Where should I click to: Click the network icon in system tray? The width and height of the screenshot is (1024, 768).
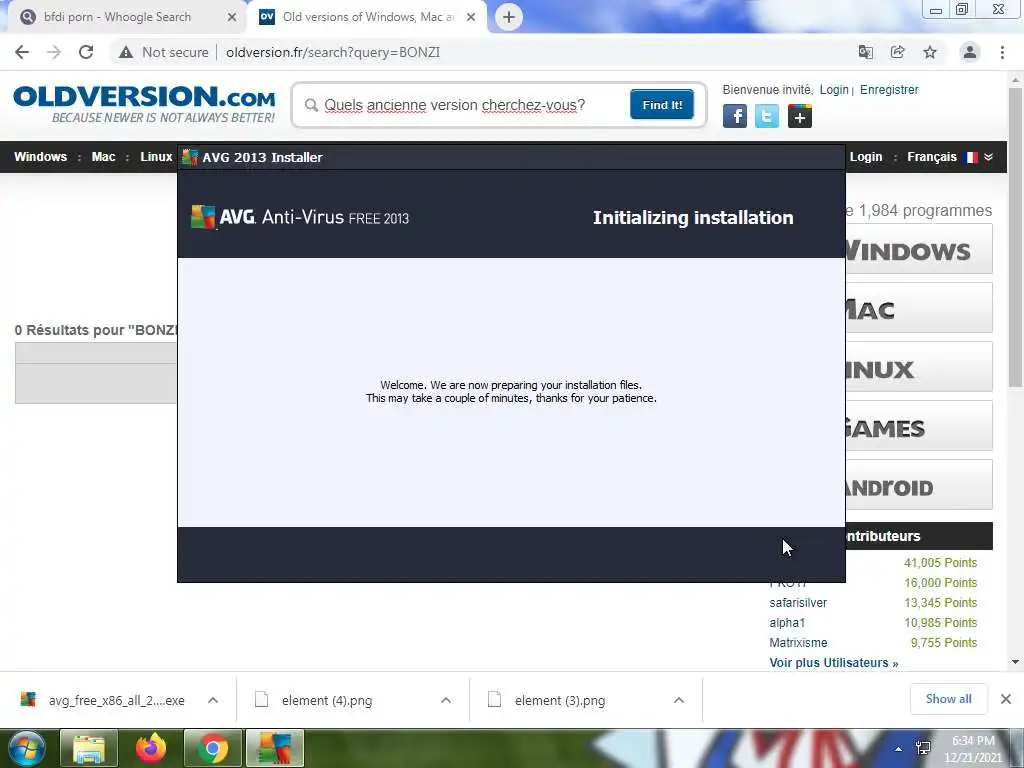click(x=923, y=748)
